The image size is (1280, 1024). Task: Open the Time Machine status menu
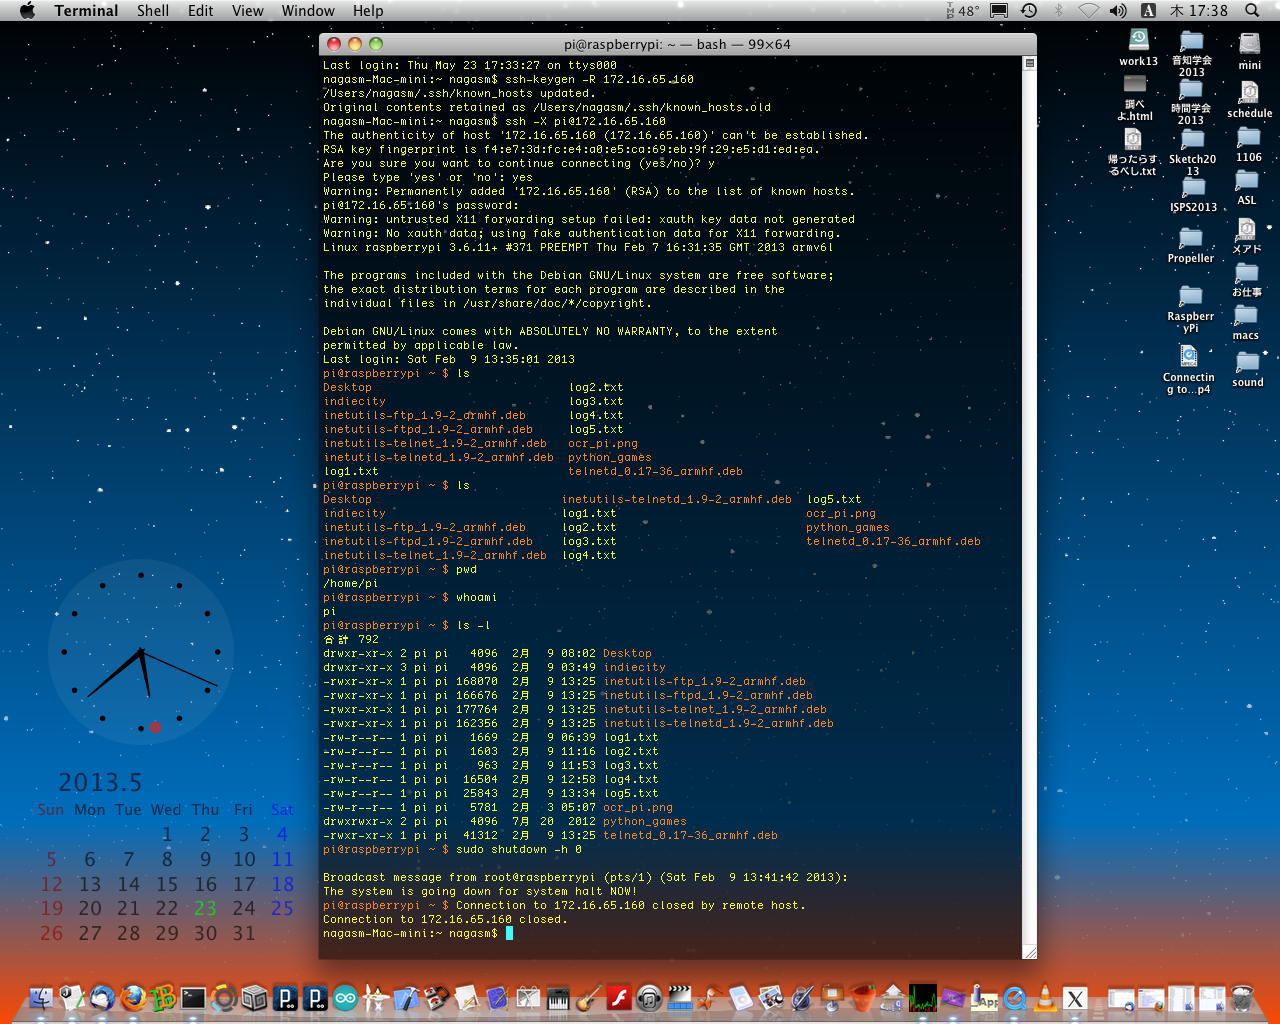1029,11
